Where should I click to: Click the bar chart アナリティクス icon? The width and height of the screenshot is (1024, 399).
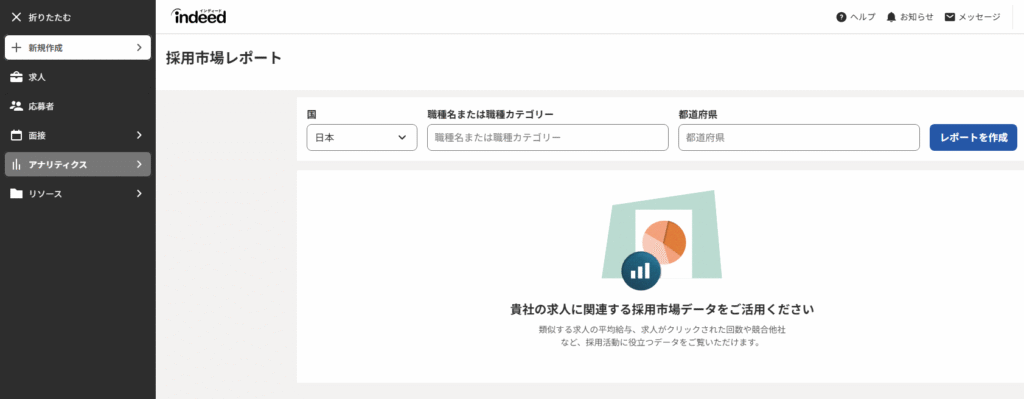17,165
